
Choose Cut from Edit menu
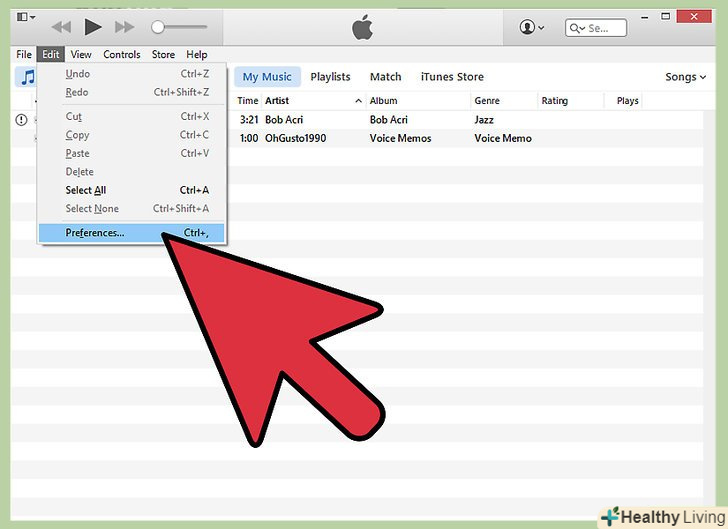point(132,116)
